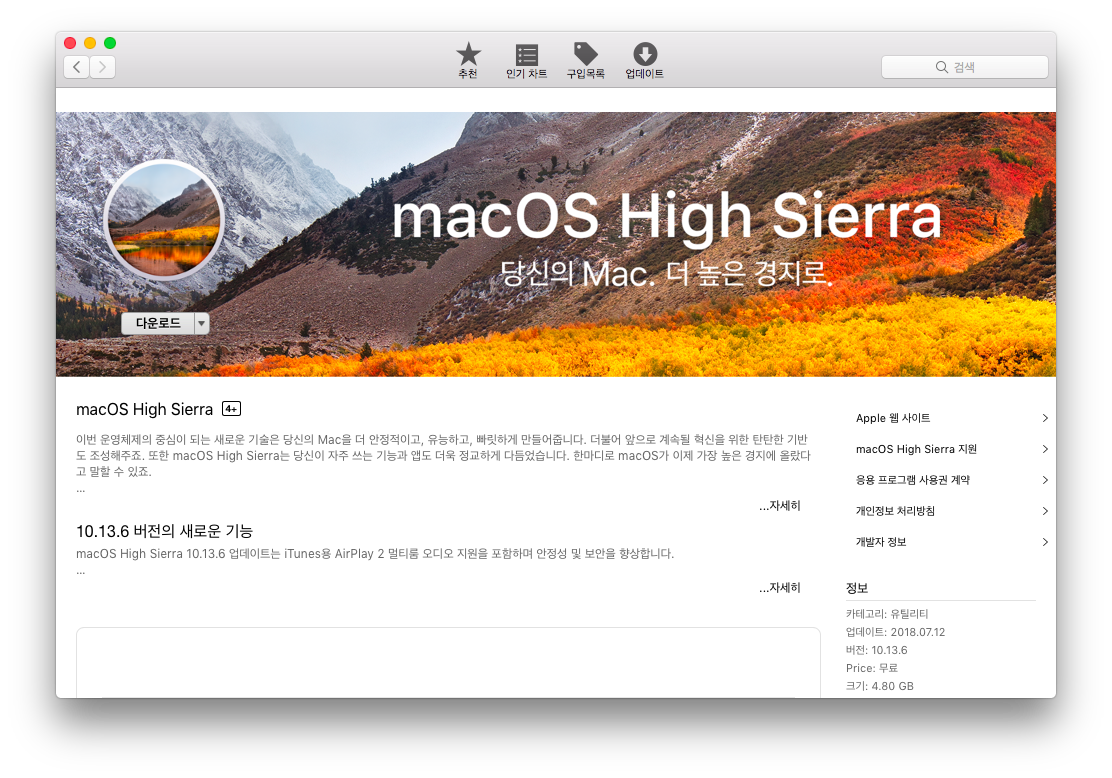
Task: Expand 10.13.6 release notes ...자세히 link
Action: 779,588
